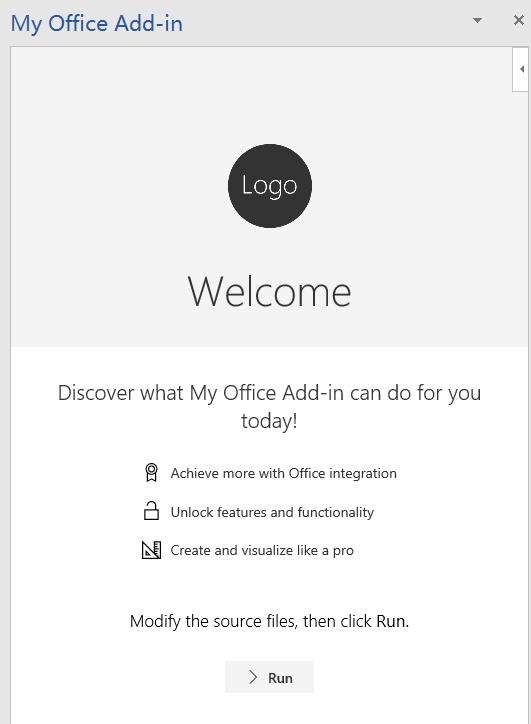
Task: Click the open padlock icon
Action: pyautogui.click(x=151, y=511)
